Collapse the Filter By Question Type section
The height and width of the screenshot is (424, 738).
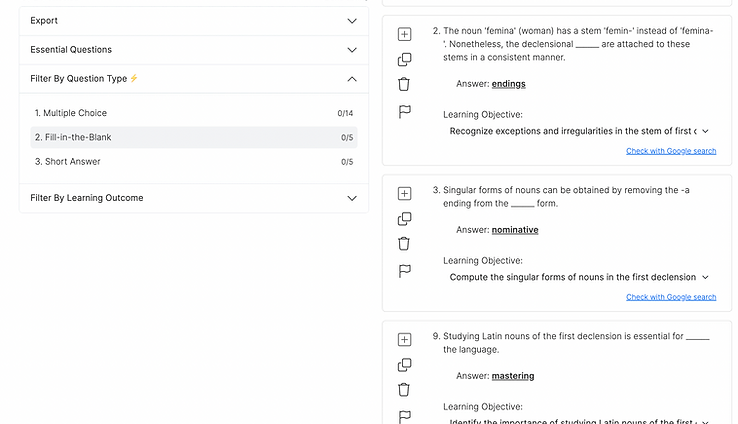pyautogui.click(x=194, y=79)
